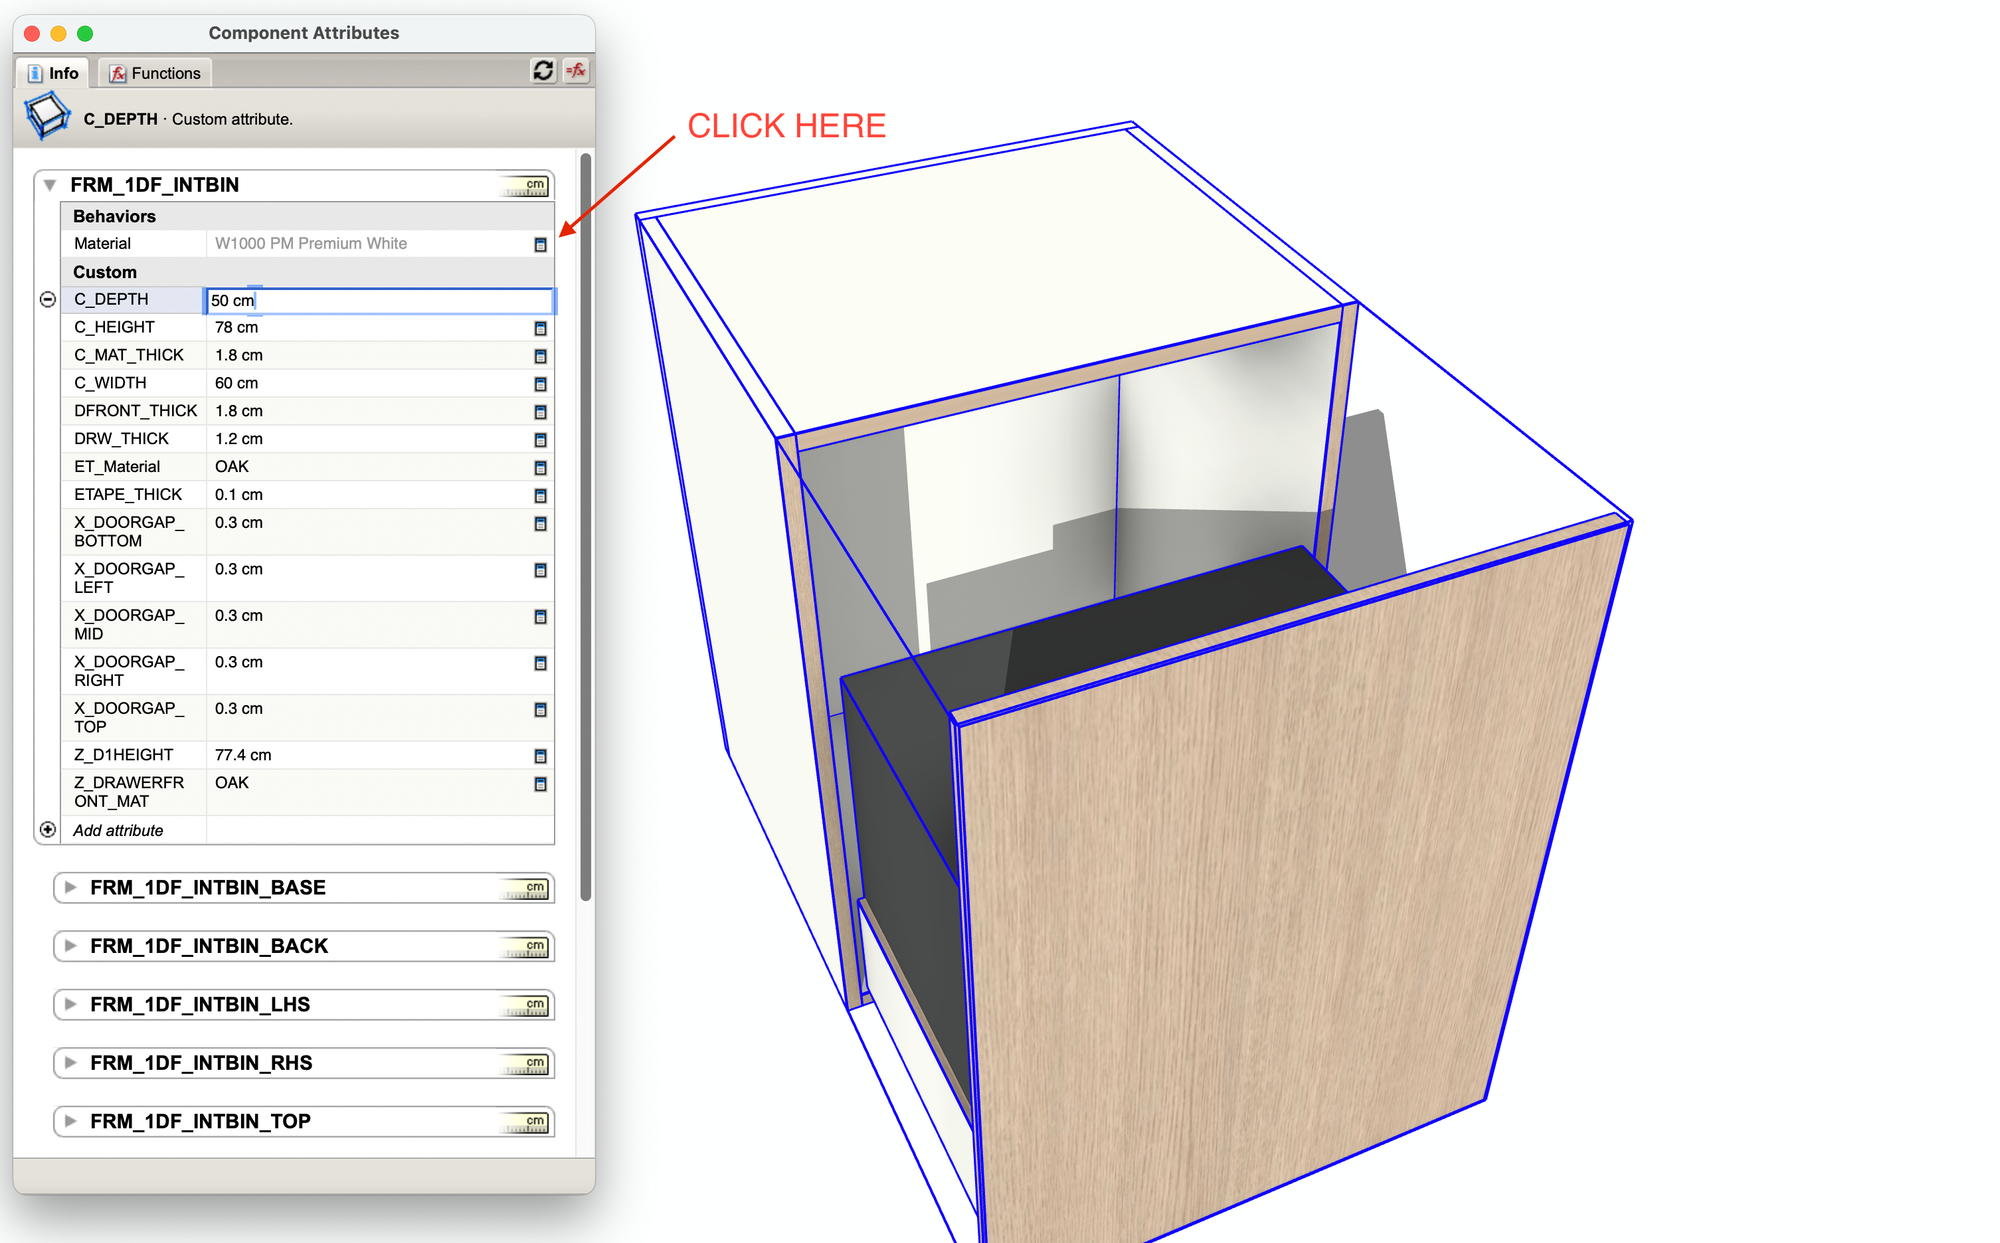Expand the FRM_1DF_INTBIN_TOP section

click(x=70, y=1121)
